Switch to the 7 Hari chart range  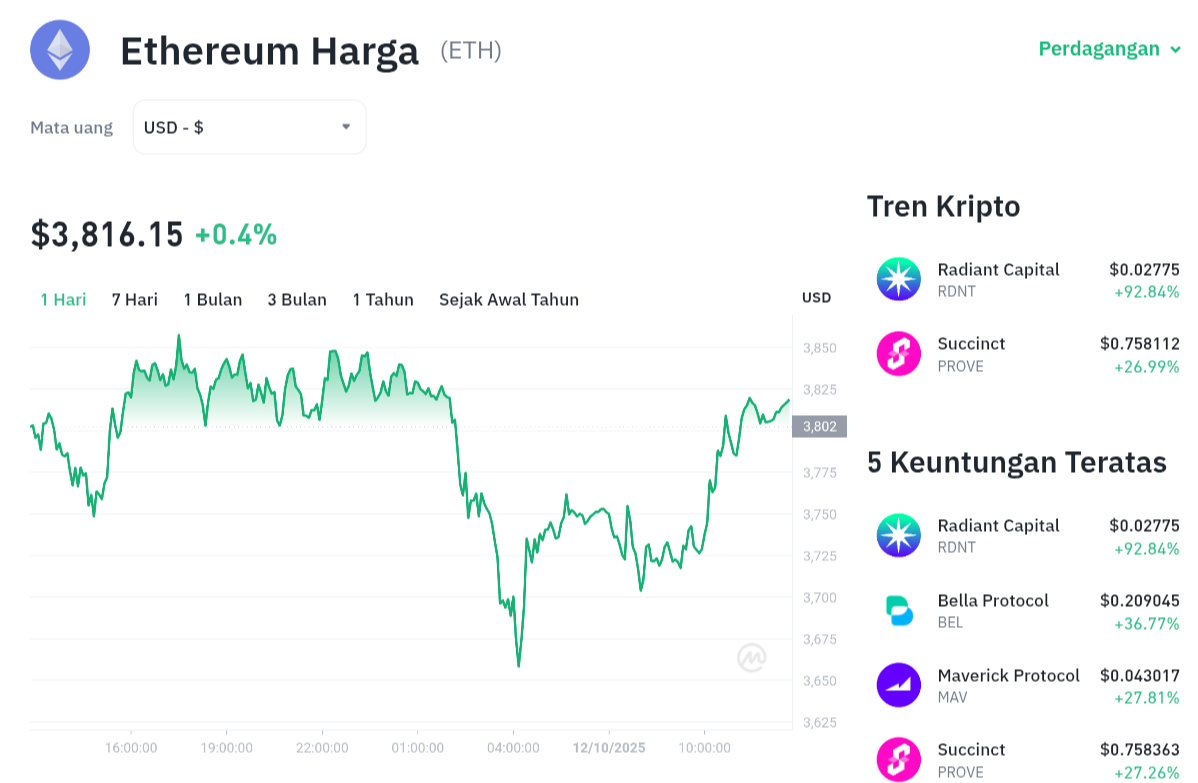click(x=134, y=299)
